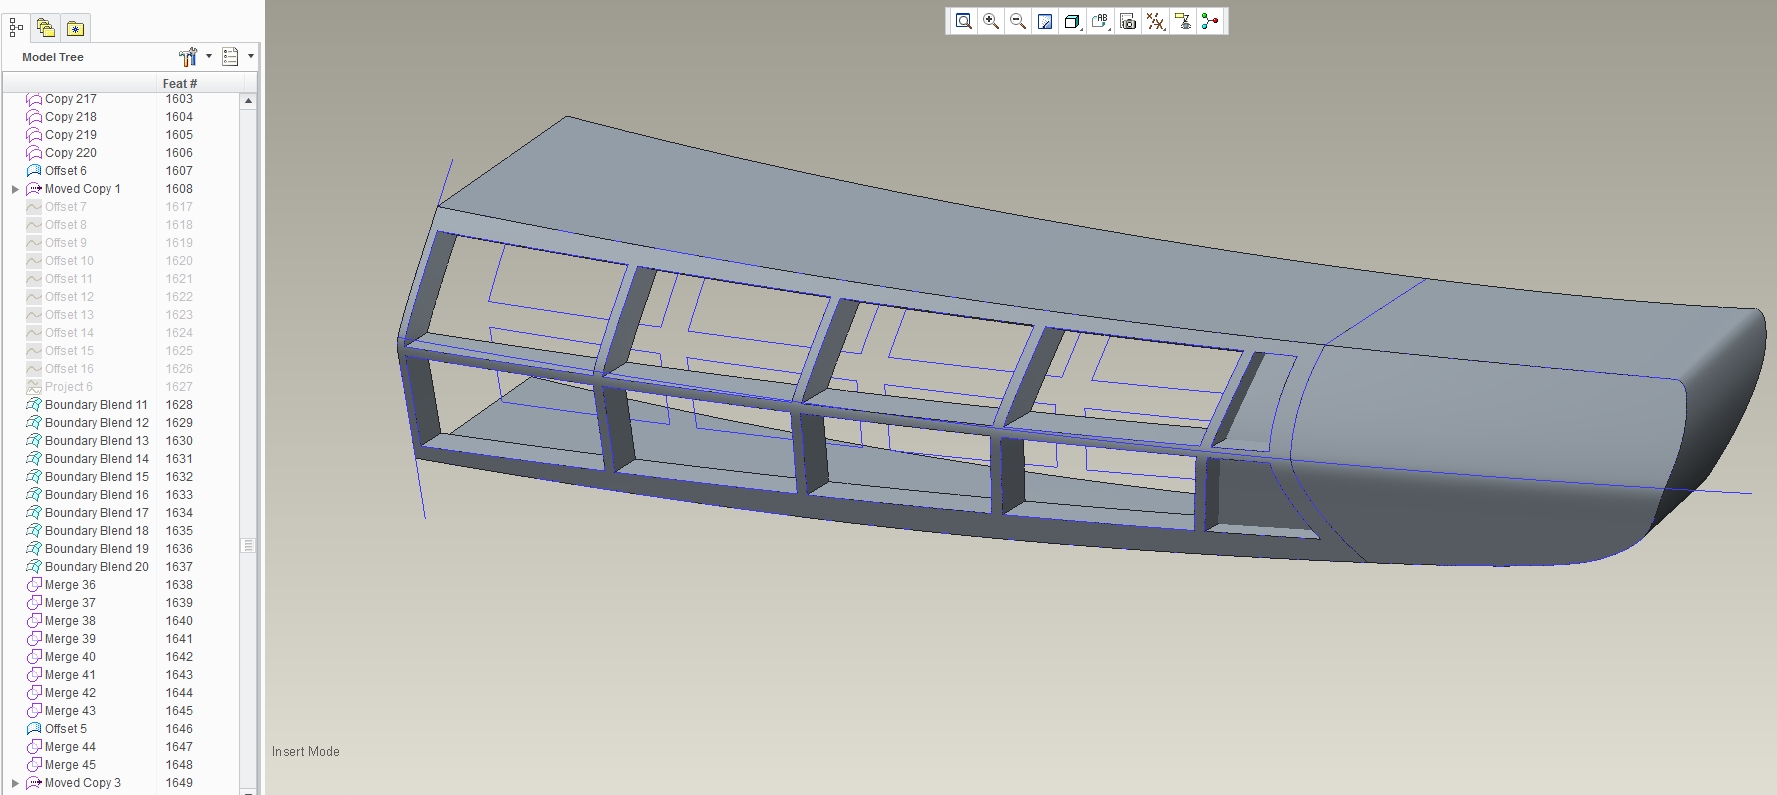Open the Saved Orientations icon
The height and width of the screenshot is (795, 1777).
1100,21
